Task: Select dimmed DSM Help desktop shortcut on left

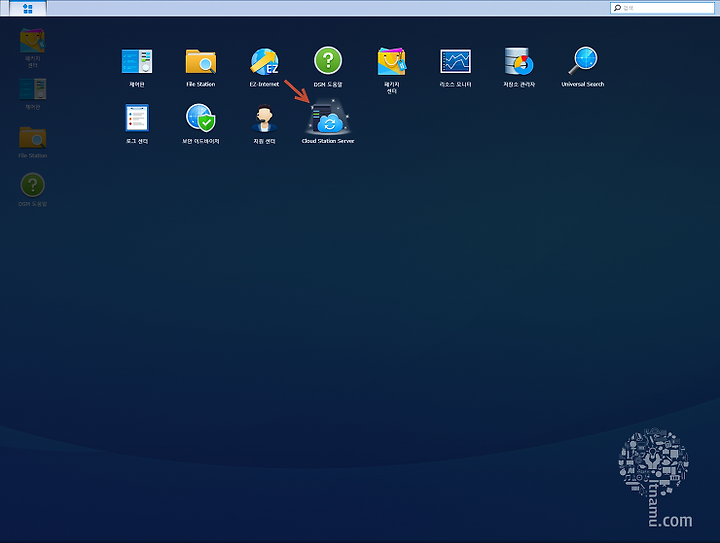Action: coord(33,185)
